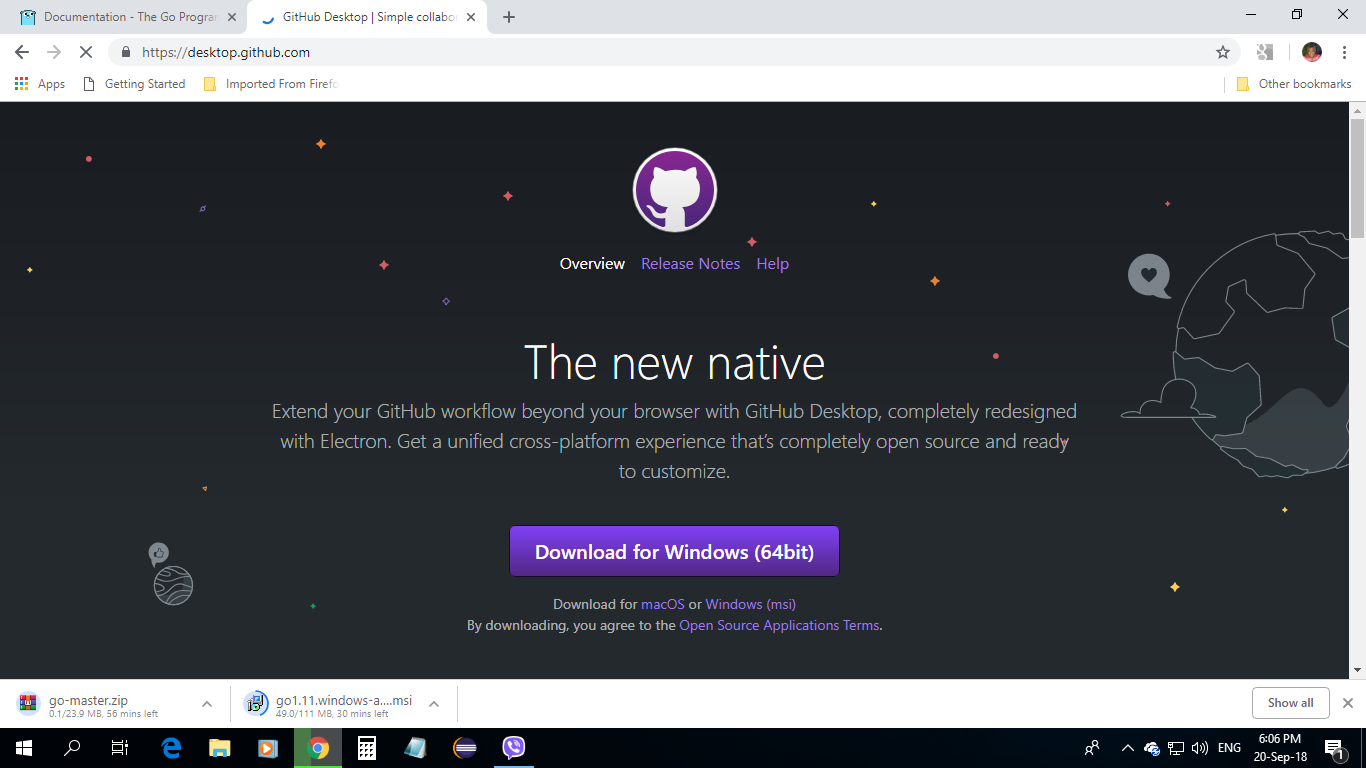Open Eclipse from the taskbar
Screen dimensions: 1366x768
click(x=464, y=748)
